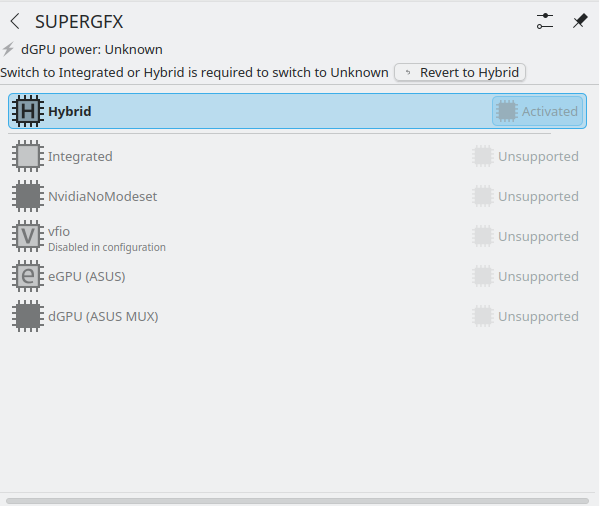
Task: Click the dGPU power lightning icon
Action: coord(9,49)
